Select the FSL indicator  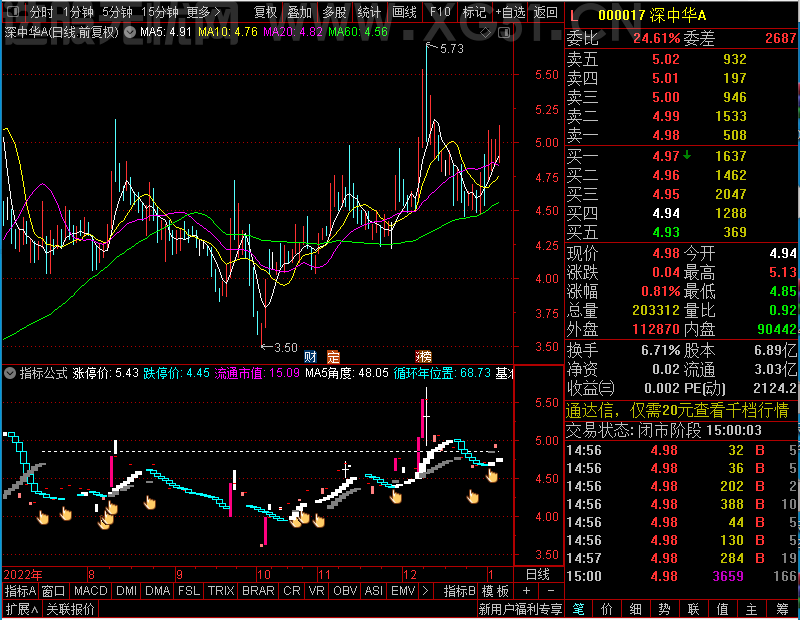point(189,591)
